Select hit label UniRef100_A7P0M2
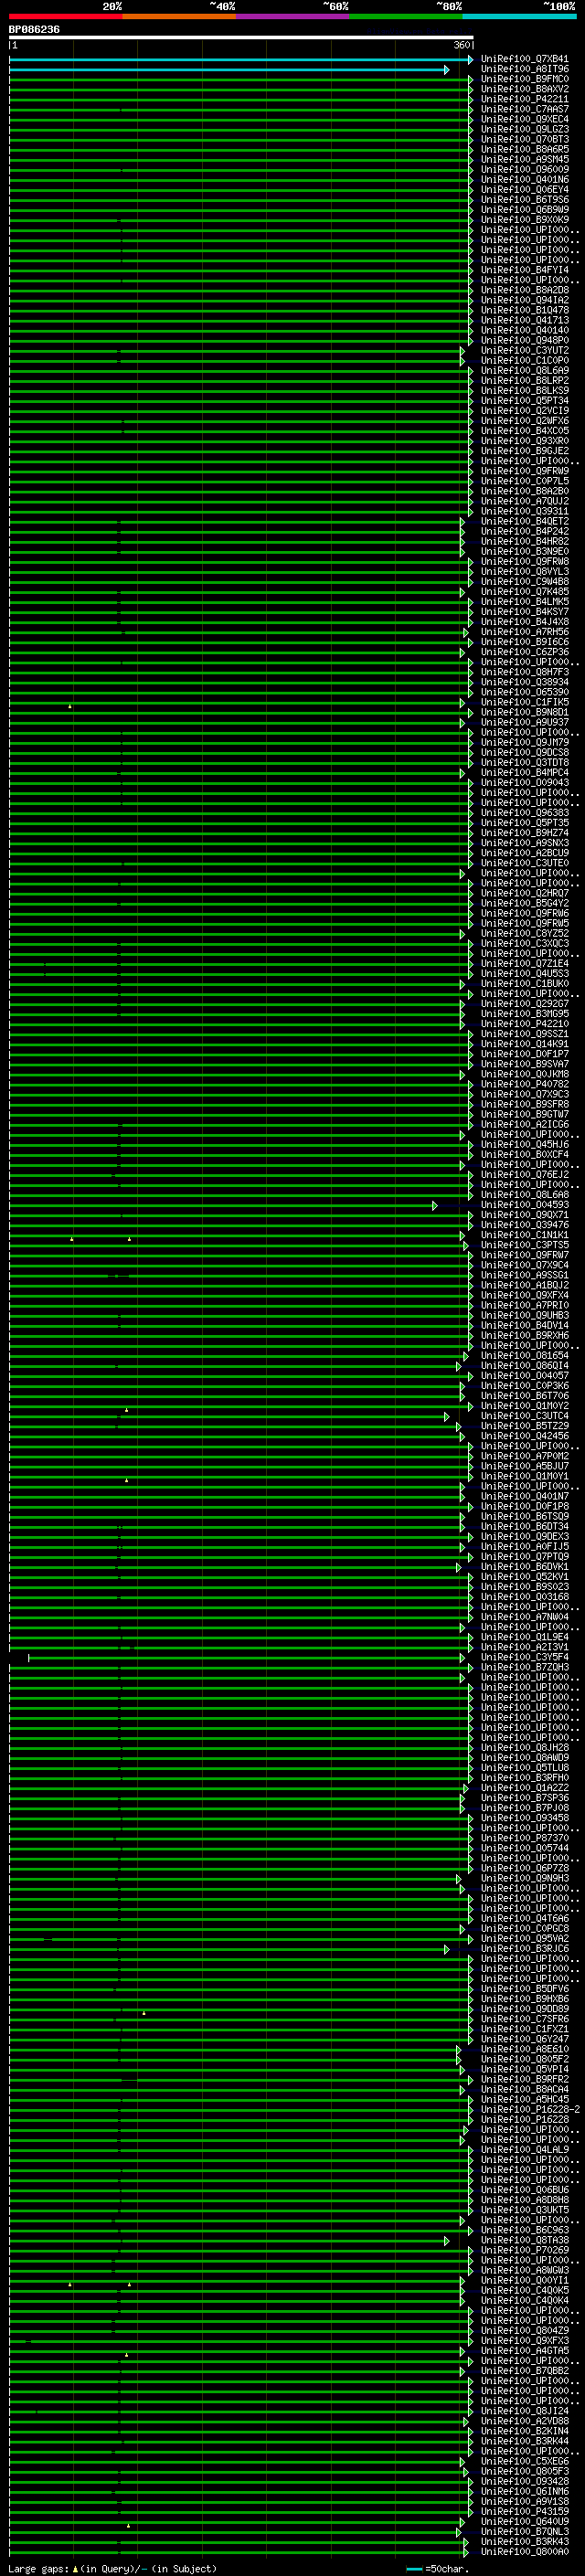The height and width of the screenshot is (2576, 585). click(525, 1456)
